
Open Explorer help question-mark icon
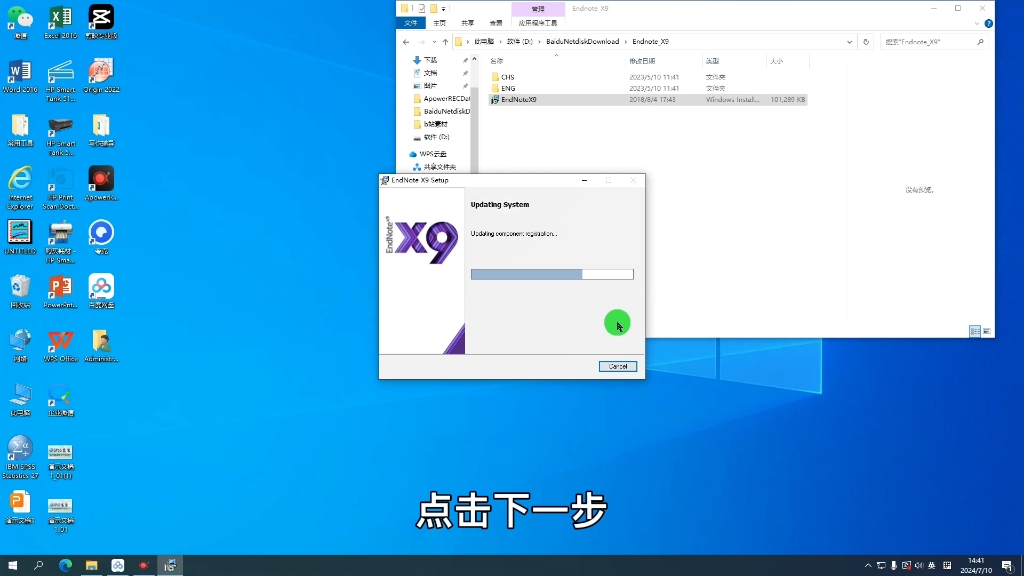click(x=989, y=24)
